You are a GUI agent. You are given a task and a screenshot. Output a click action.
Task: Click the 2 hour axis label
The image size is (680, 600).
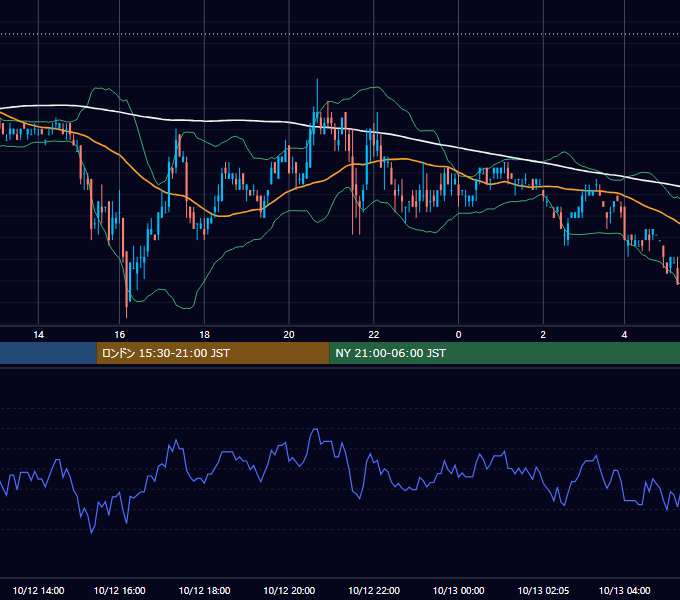click(x=543, y=335)
